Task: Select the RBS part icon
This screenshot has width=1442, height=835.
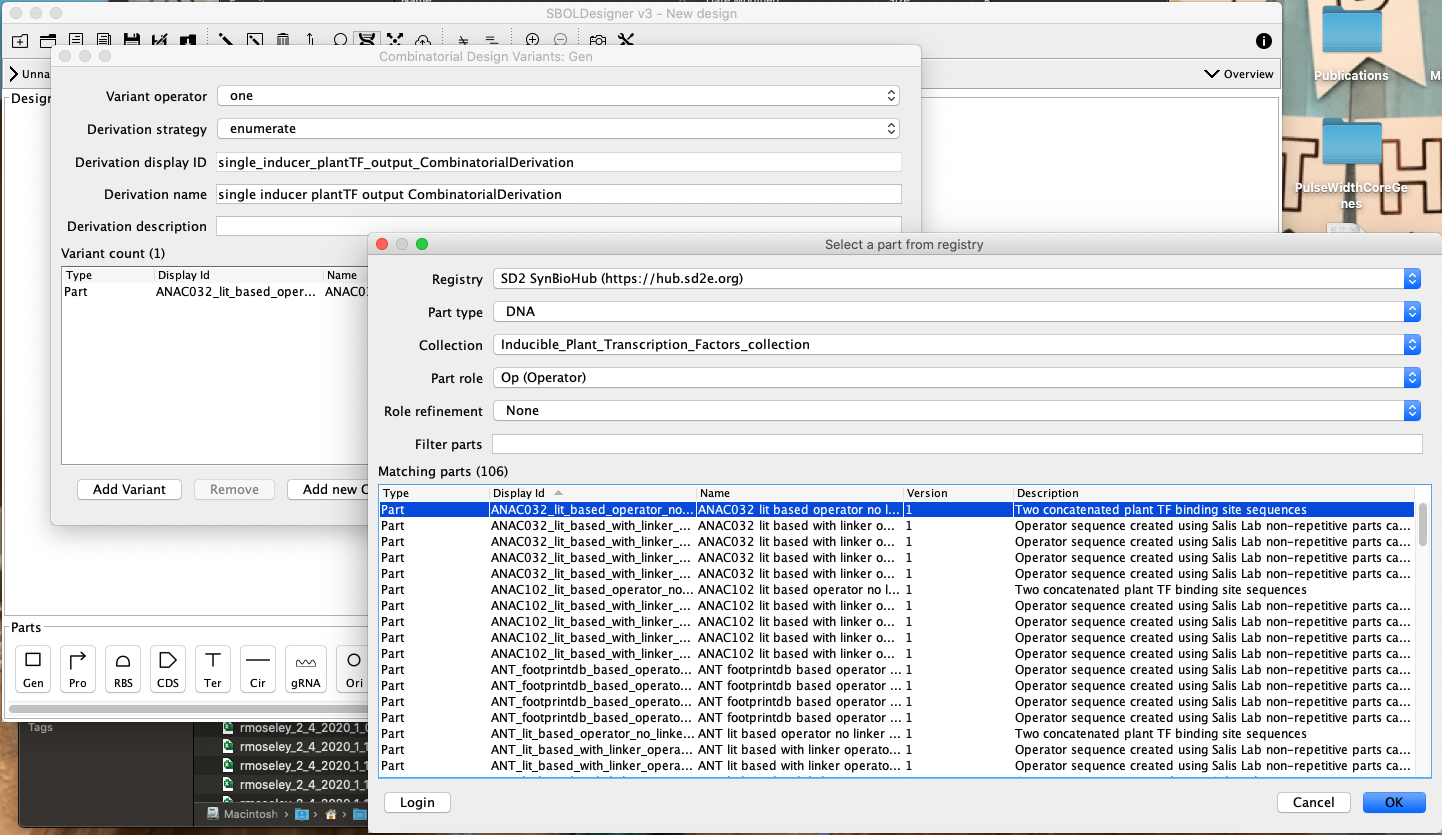Action: coord(122,668)
